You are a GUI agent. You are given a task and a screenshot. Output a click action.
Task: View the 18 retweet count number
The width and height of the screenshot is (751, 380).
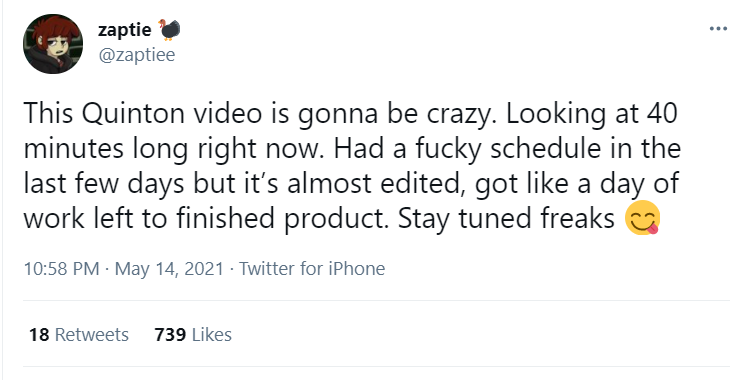[39, 334]
